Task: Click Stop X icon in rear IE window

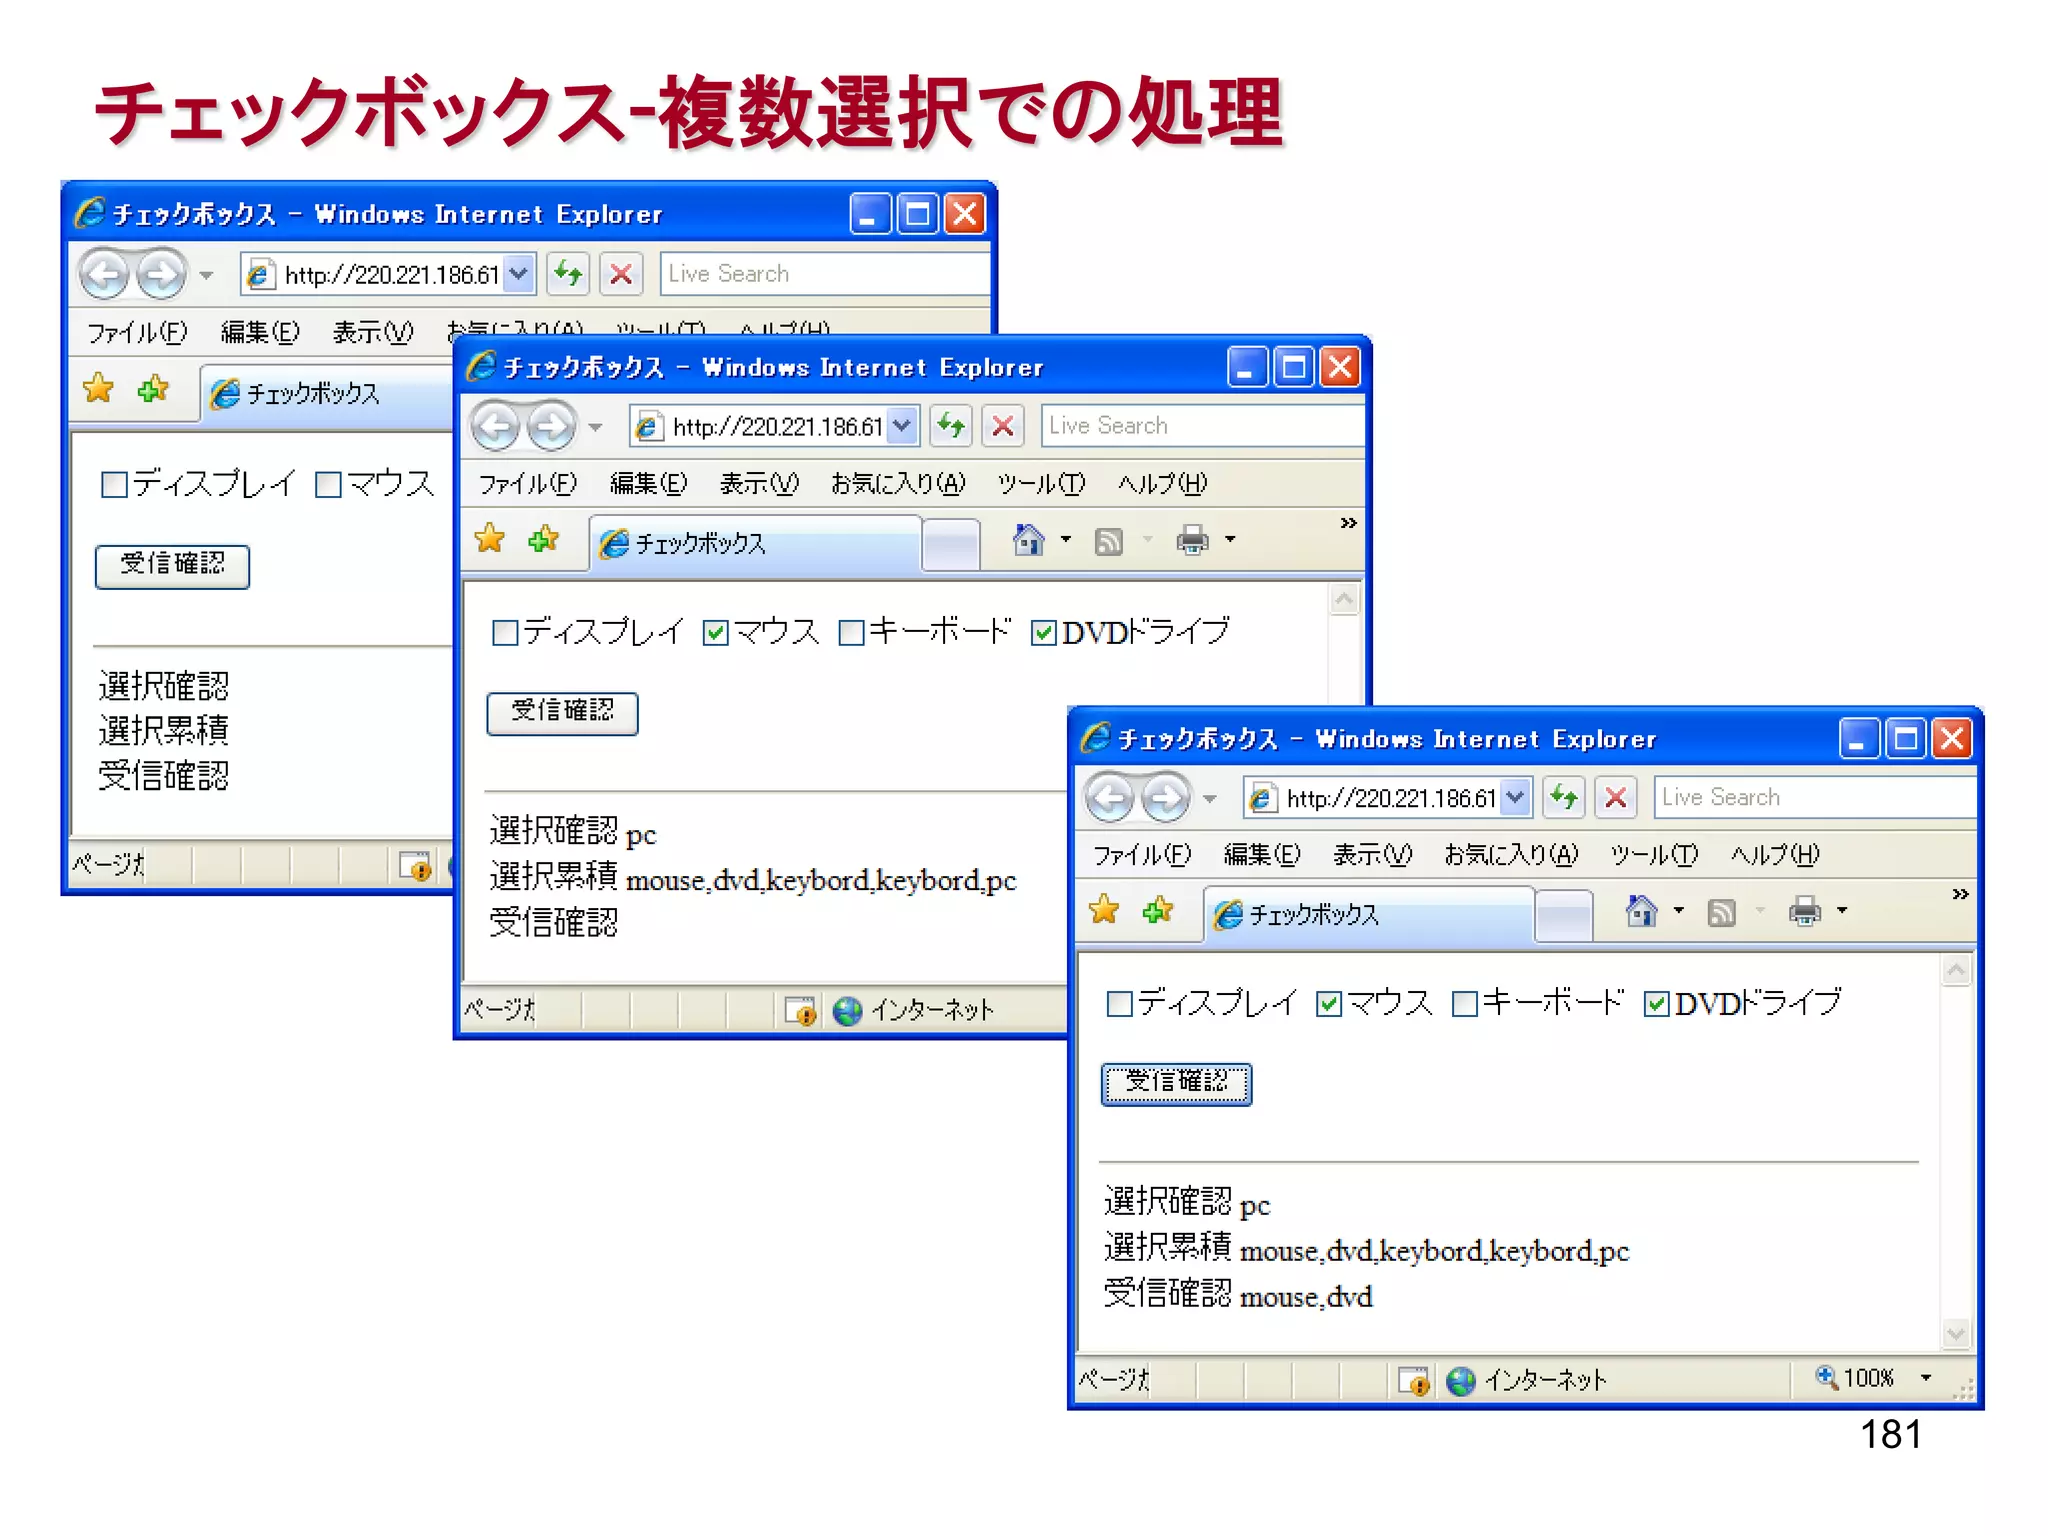Action: tap(621, 273)
